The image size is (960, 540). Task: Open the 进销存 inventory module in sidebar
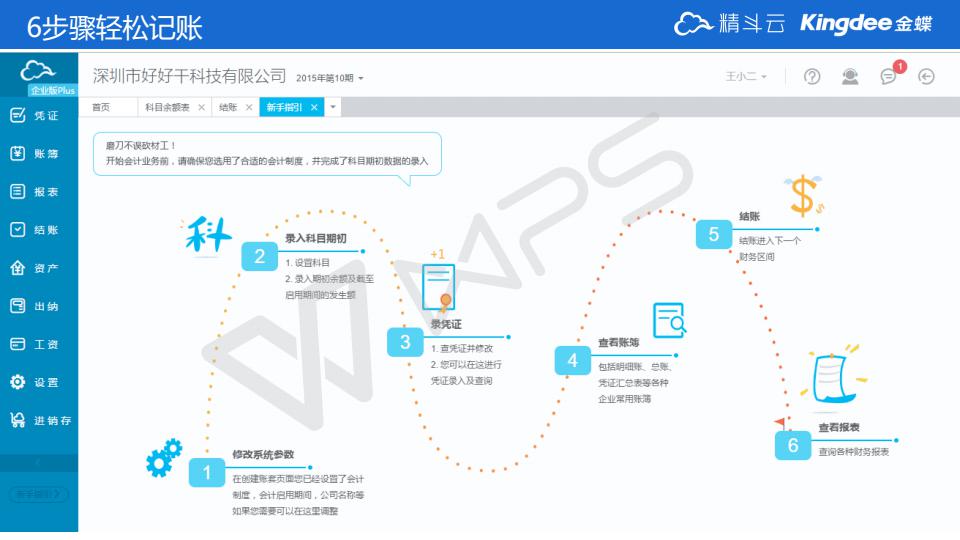click(x=40, y=421)
